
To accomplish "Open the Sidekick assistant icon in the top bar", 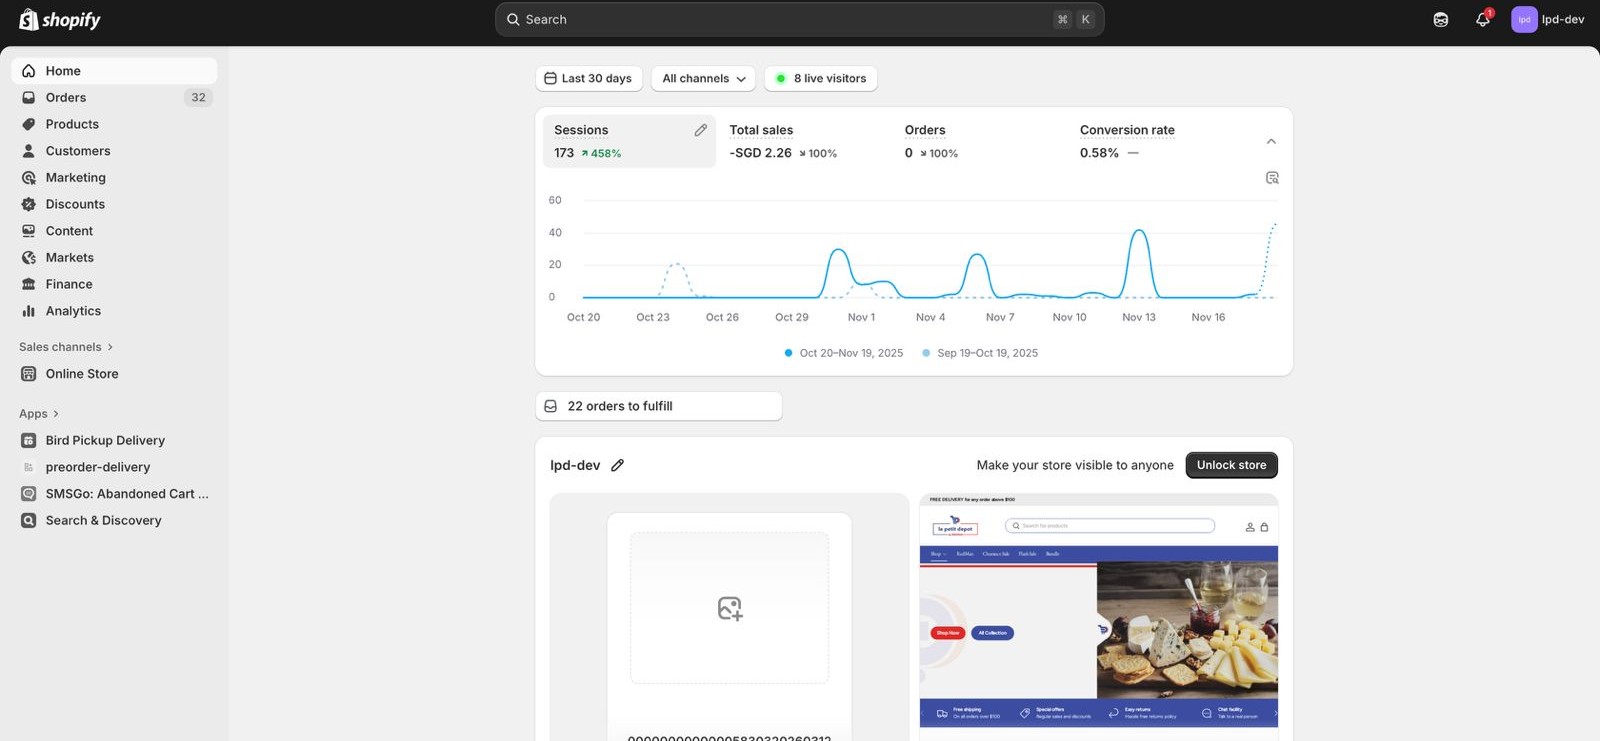I will 1440,20.
